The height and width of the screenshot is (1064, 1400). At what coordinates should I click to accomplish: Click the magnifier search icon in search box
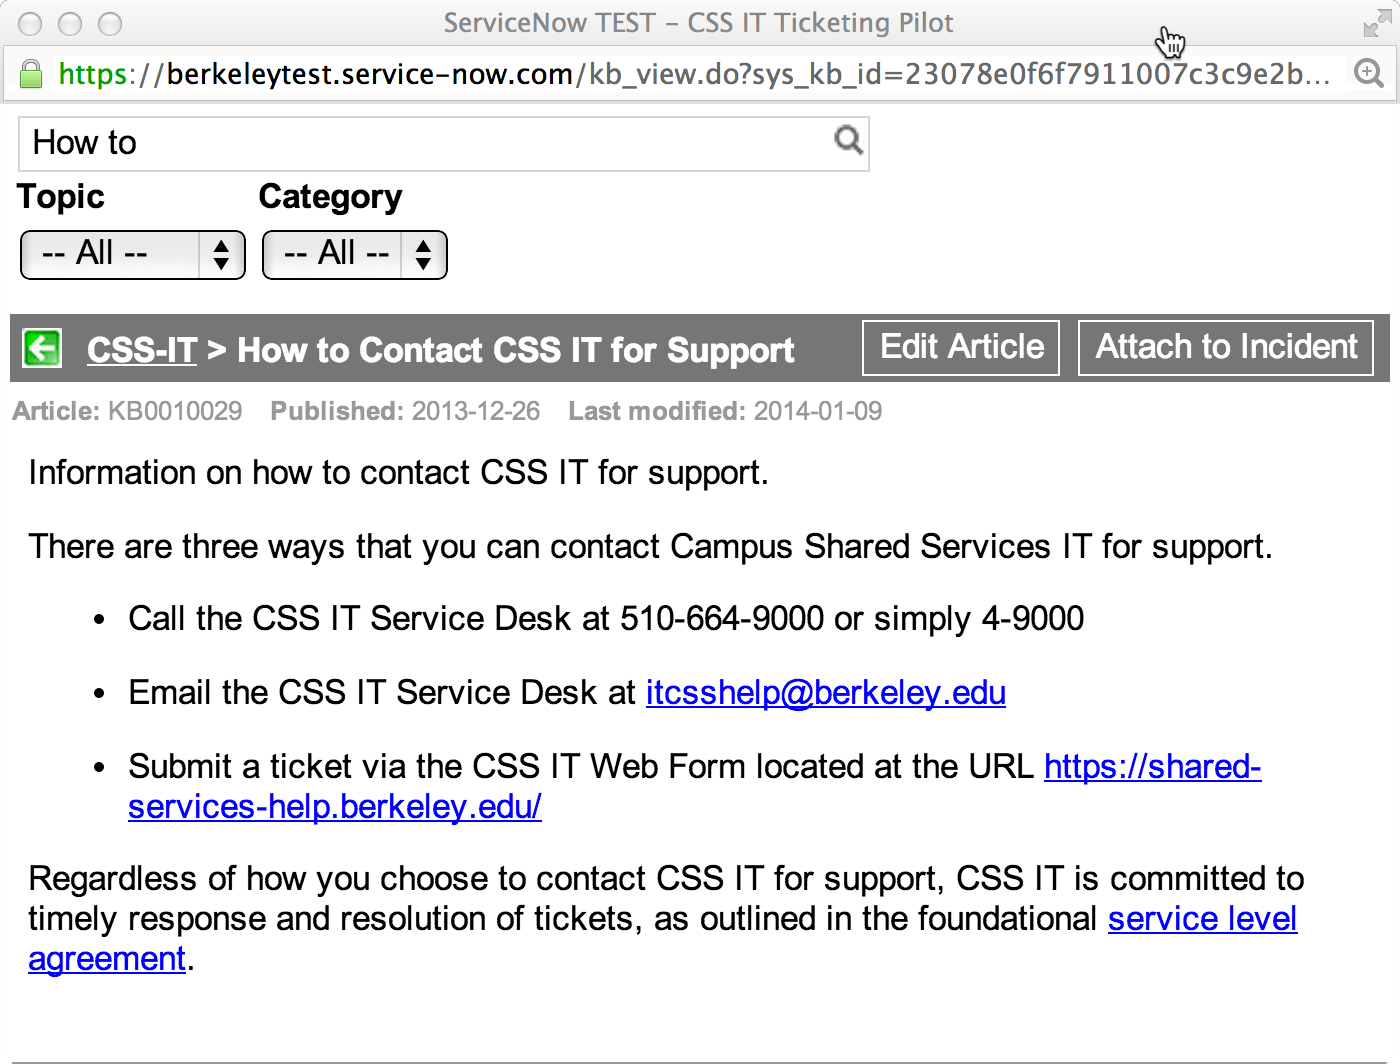click(x=848, y=141)
